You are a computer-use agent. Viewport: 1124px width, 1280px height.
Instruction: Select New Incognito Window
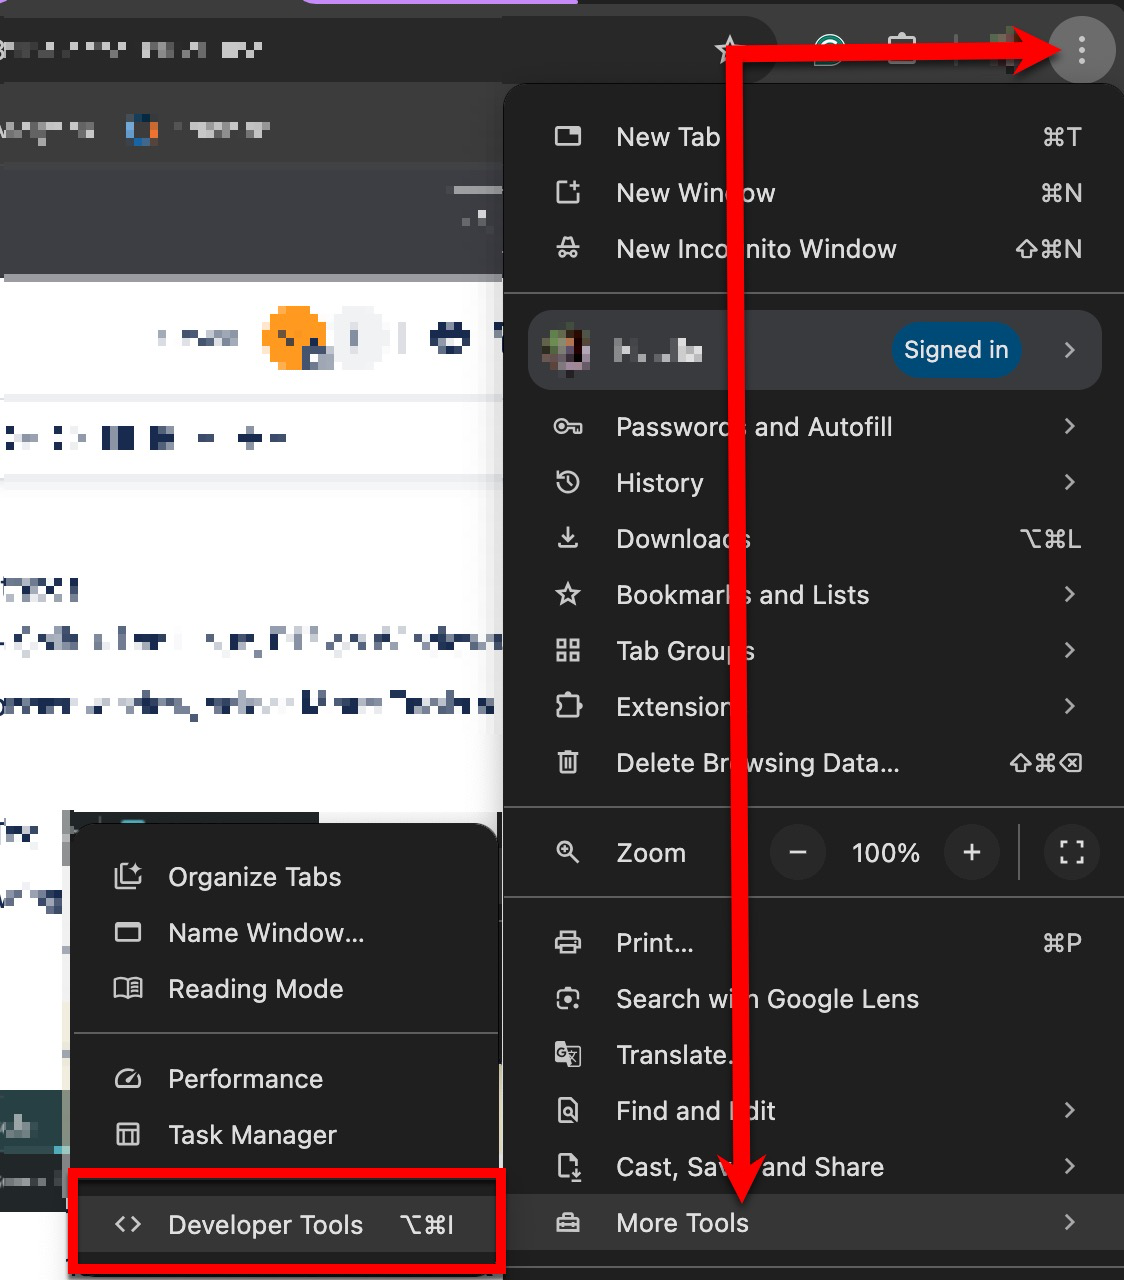[756, 249]
